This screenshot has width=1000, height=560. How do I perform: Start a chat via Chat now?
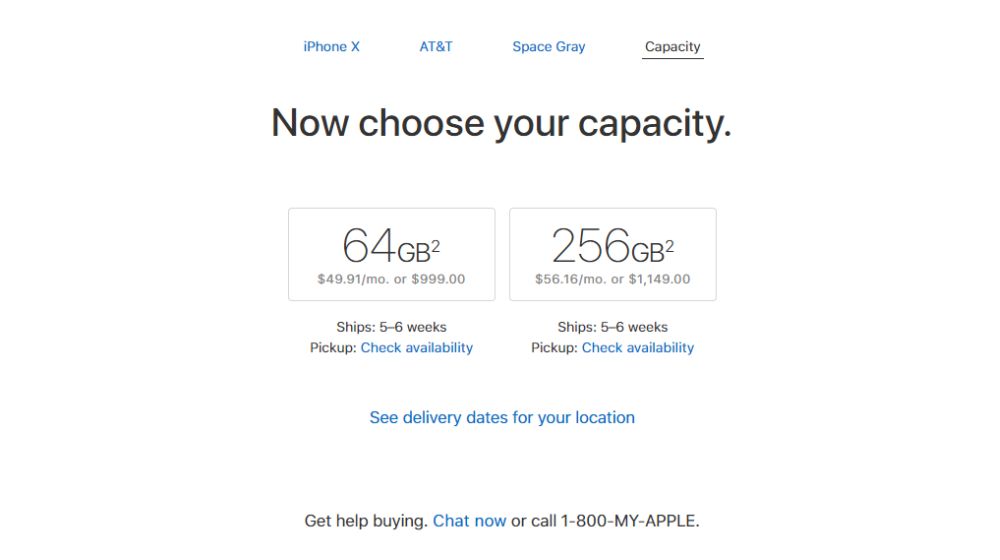(469, 521)
